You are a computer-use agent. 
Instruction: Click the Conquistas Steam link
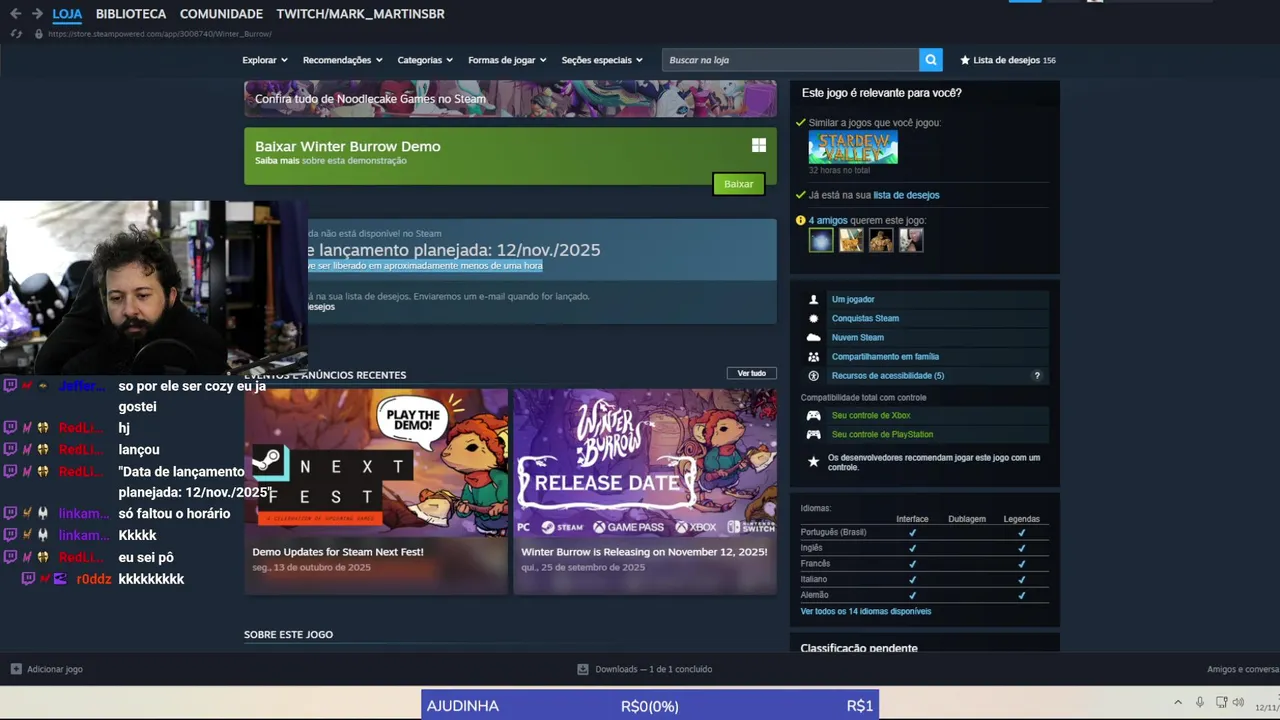(x=865, y=318)
